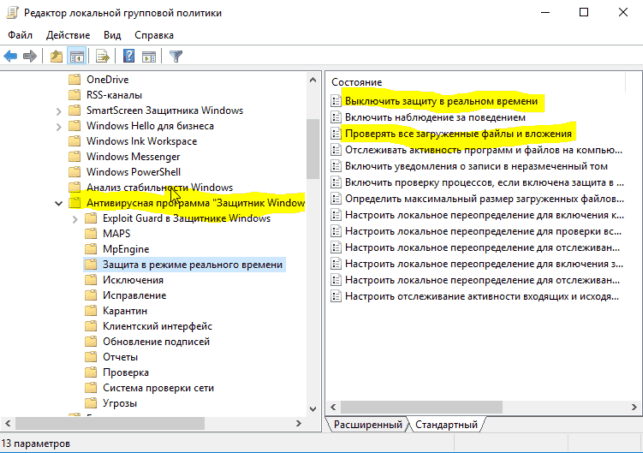Click the Карантин folder icon
The height and width of the screenshot is (453, 643).
click(91, 310)
